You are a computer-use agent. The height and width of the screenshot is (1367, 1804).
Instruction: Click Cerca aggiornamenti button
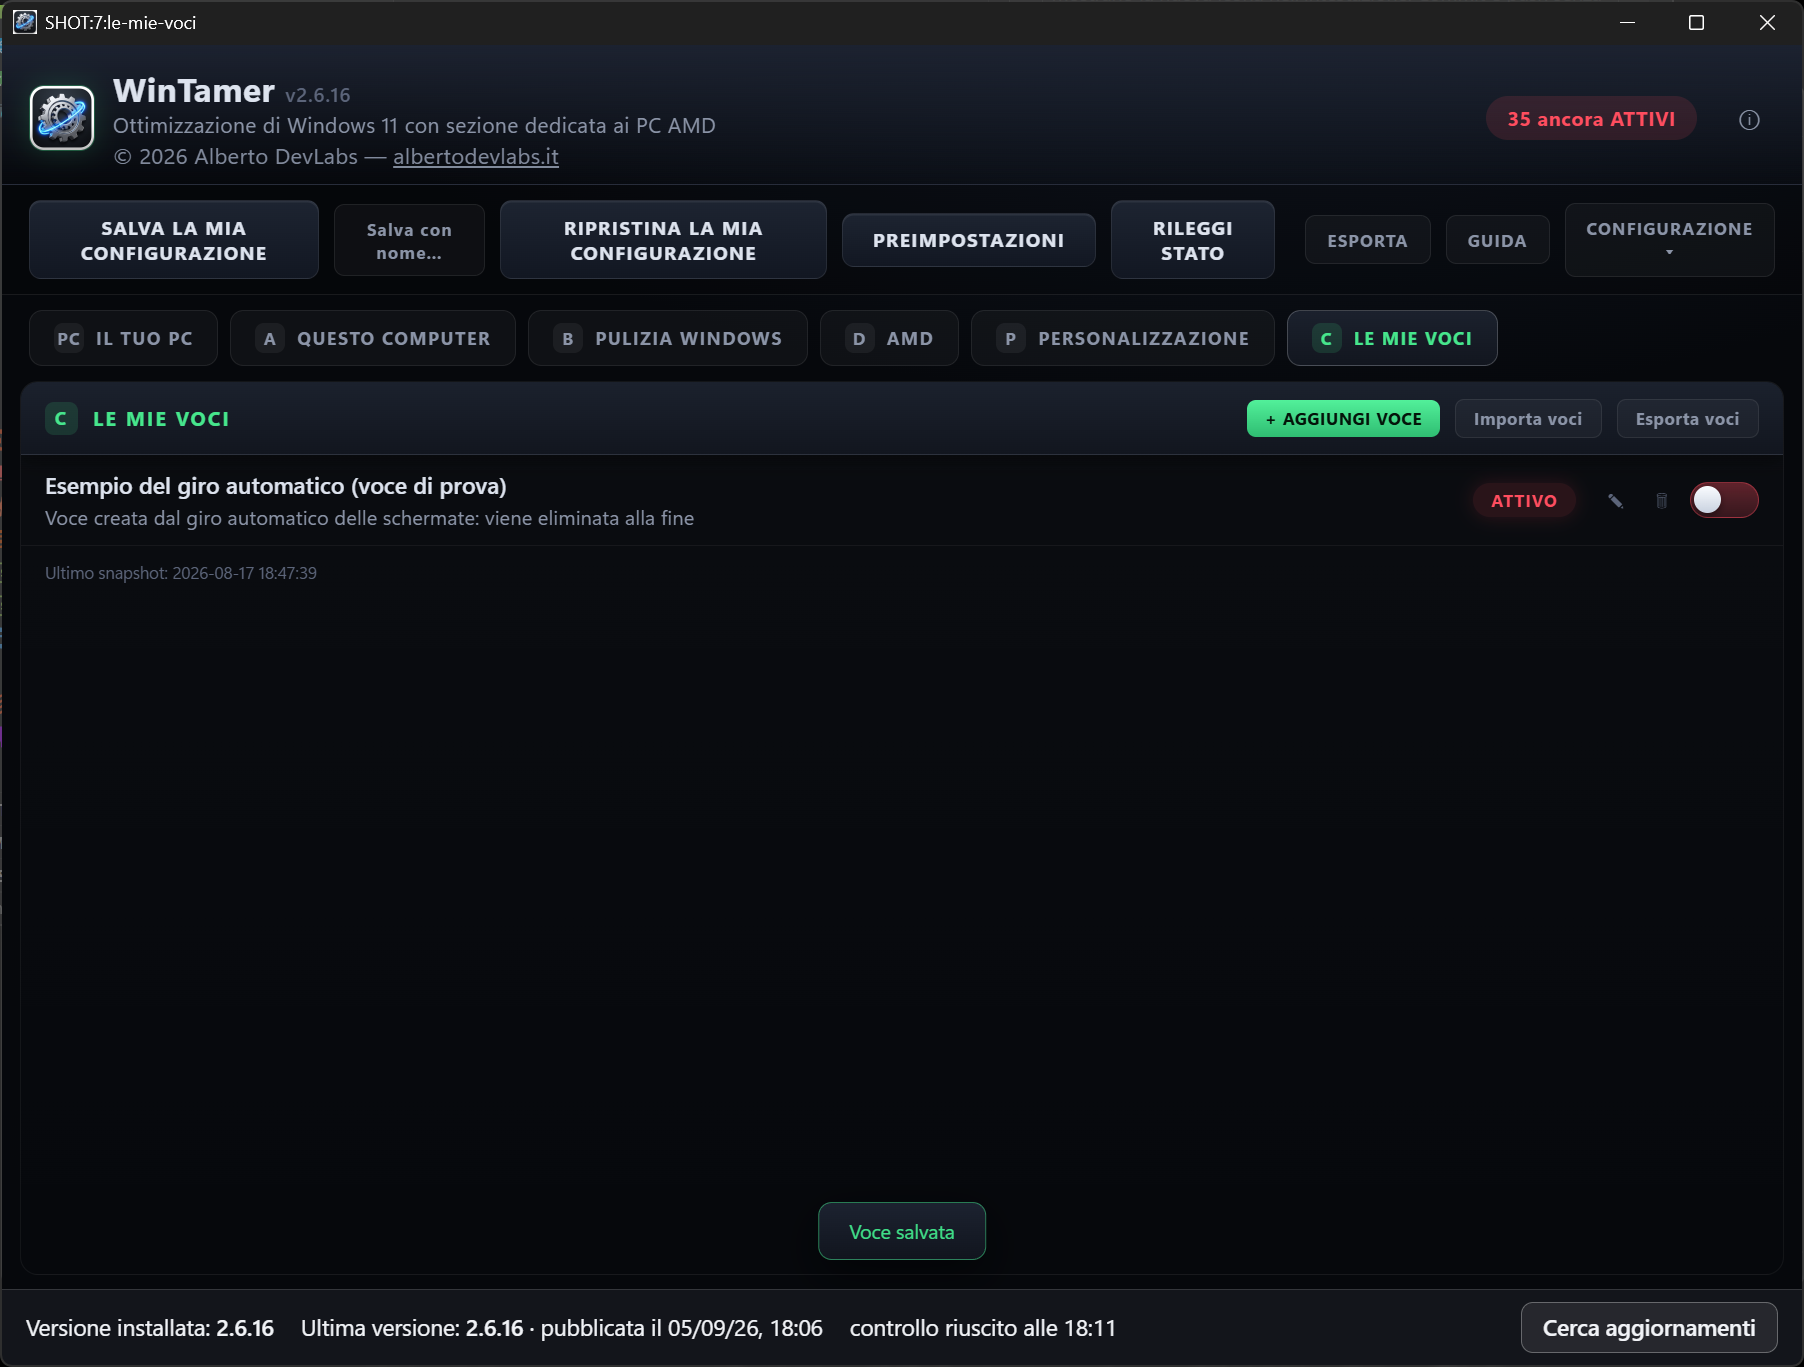[1649, 1328]
